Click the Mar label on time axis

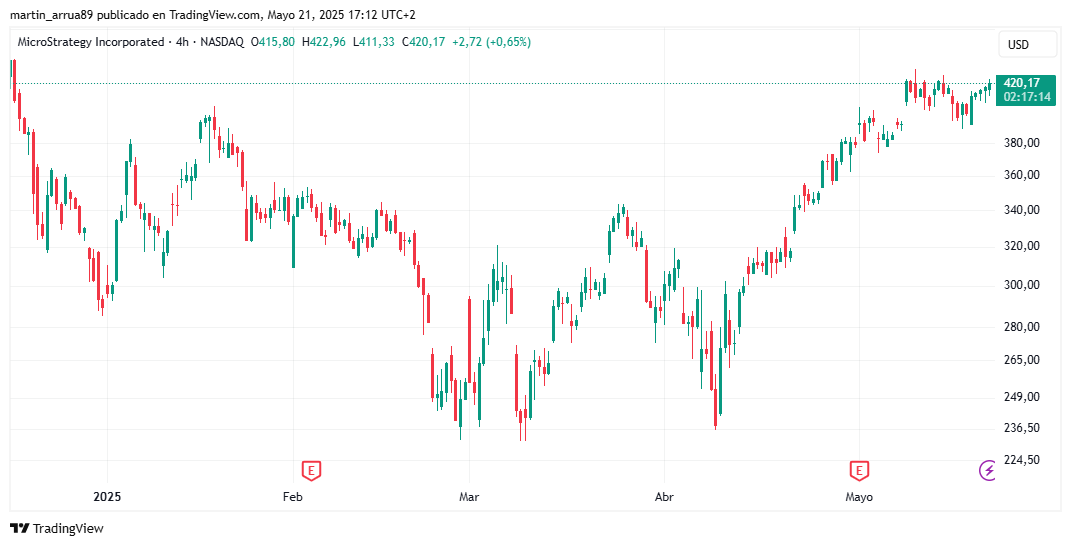pyautogui.click(x=469, y=497)
